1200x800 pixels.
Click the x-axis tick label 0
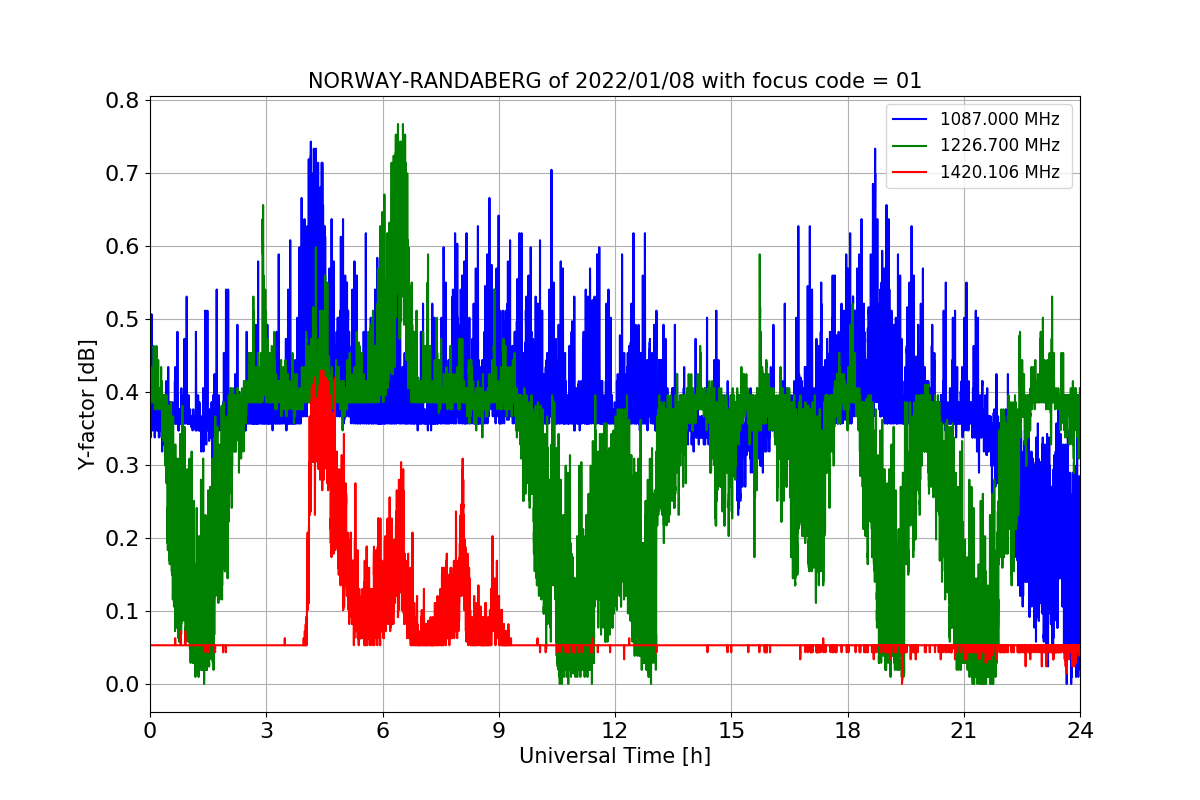pyautogui.click(x=150, y=730)
